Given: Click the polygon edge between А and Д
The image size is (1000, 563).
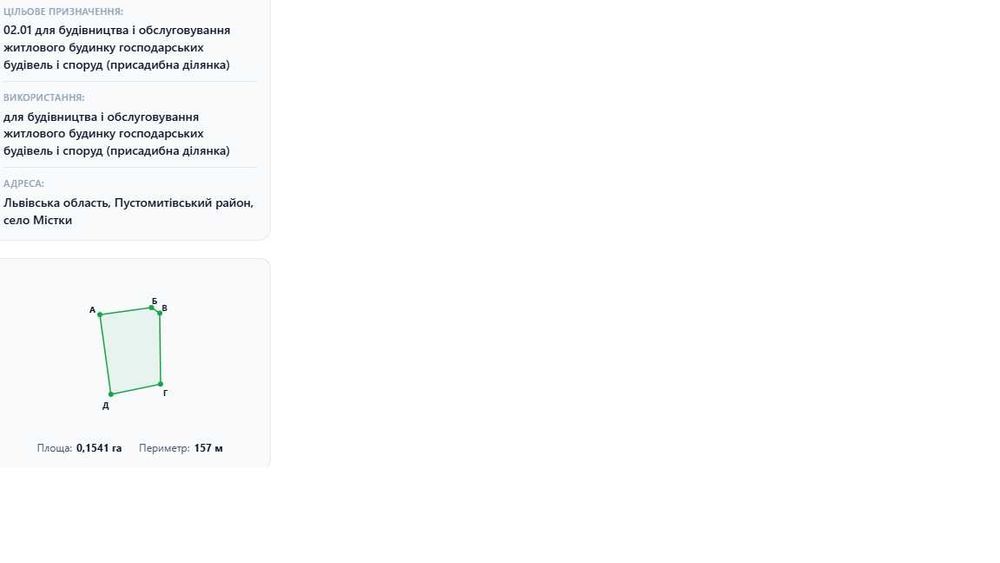Looking at the screenshot, I should point(105,355).
